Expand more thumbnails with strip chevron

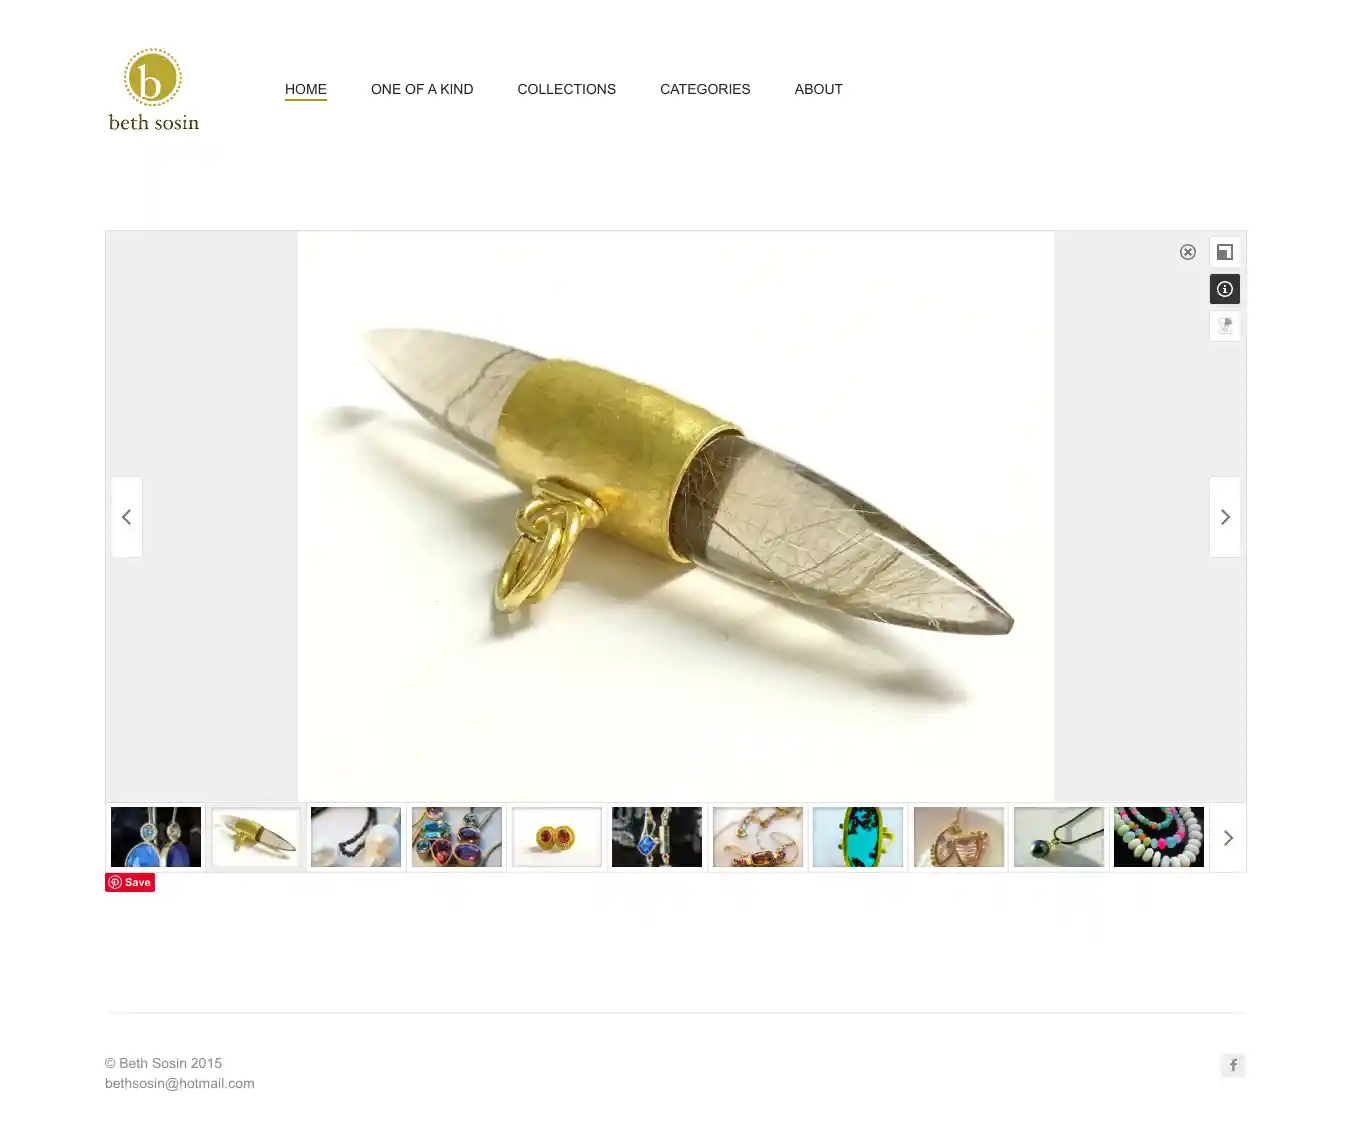[1228, 838]
